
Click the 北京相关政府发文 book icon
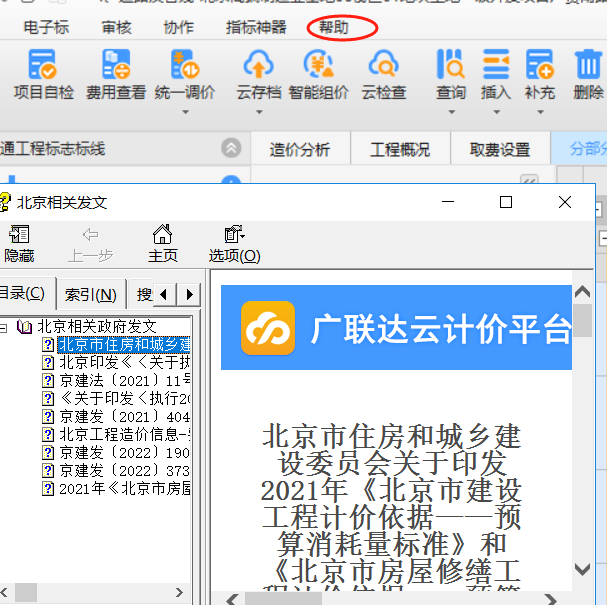point(24,327)
